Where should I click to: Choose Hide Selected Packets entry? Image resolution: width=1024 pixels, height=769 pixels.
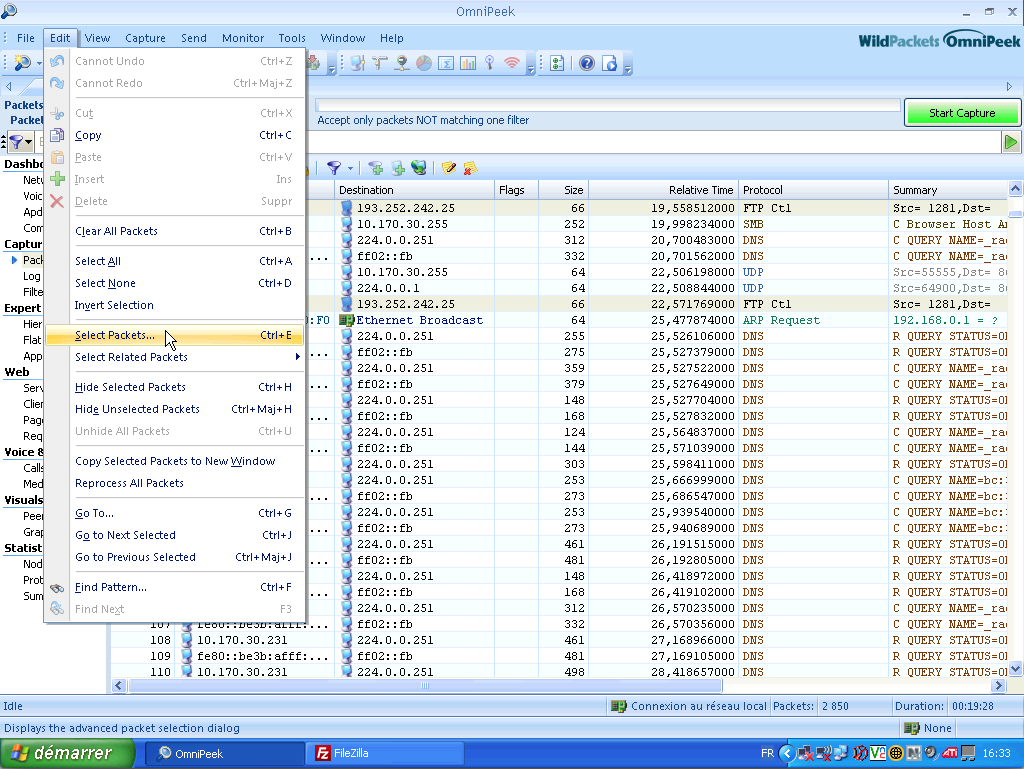point(175,387)
